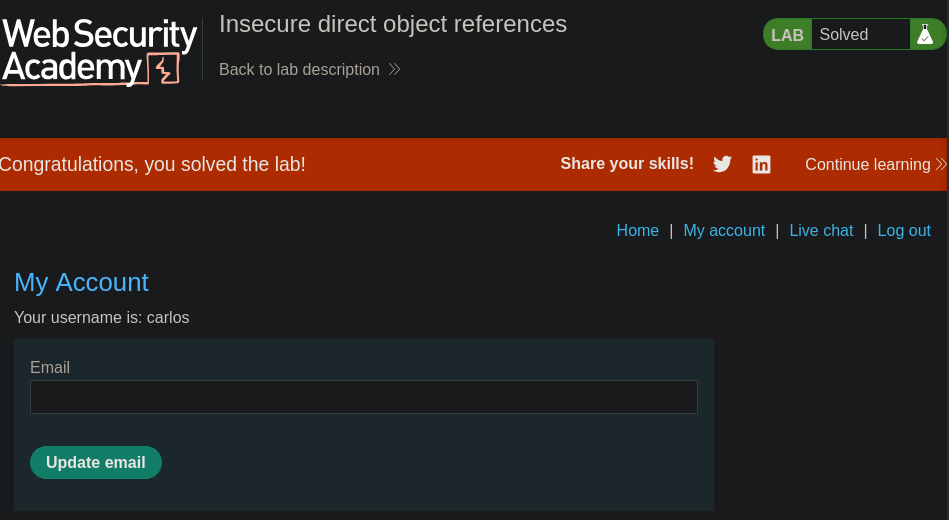Image resolution: width=949 pixels, height=520 pixels.
Task: Click the Congratulations solved-lab banner text
Action: tap(153, 164)
